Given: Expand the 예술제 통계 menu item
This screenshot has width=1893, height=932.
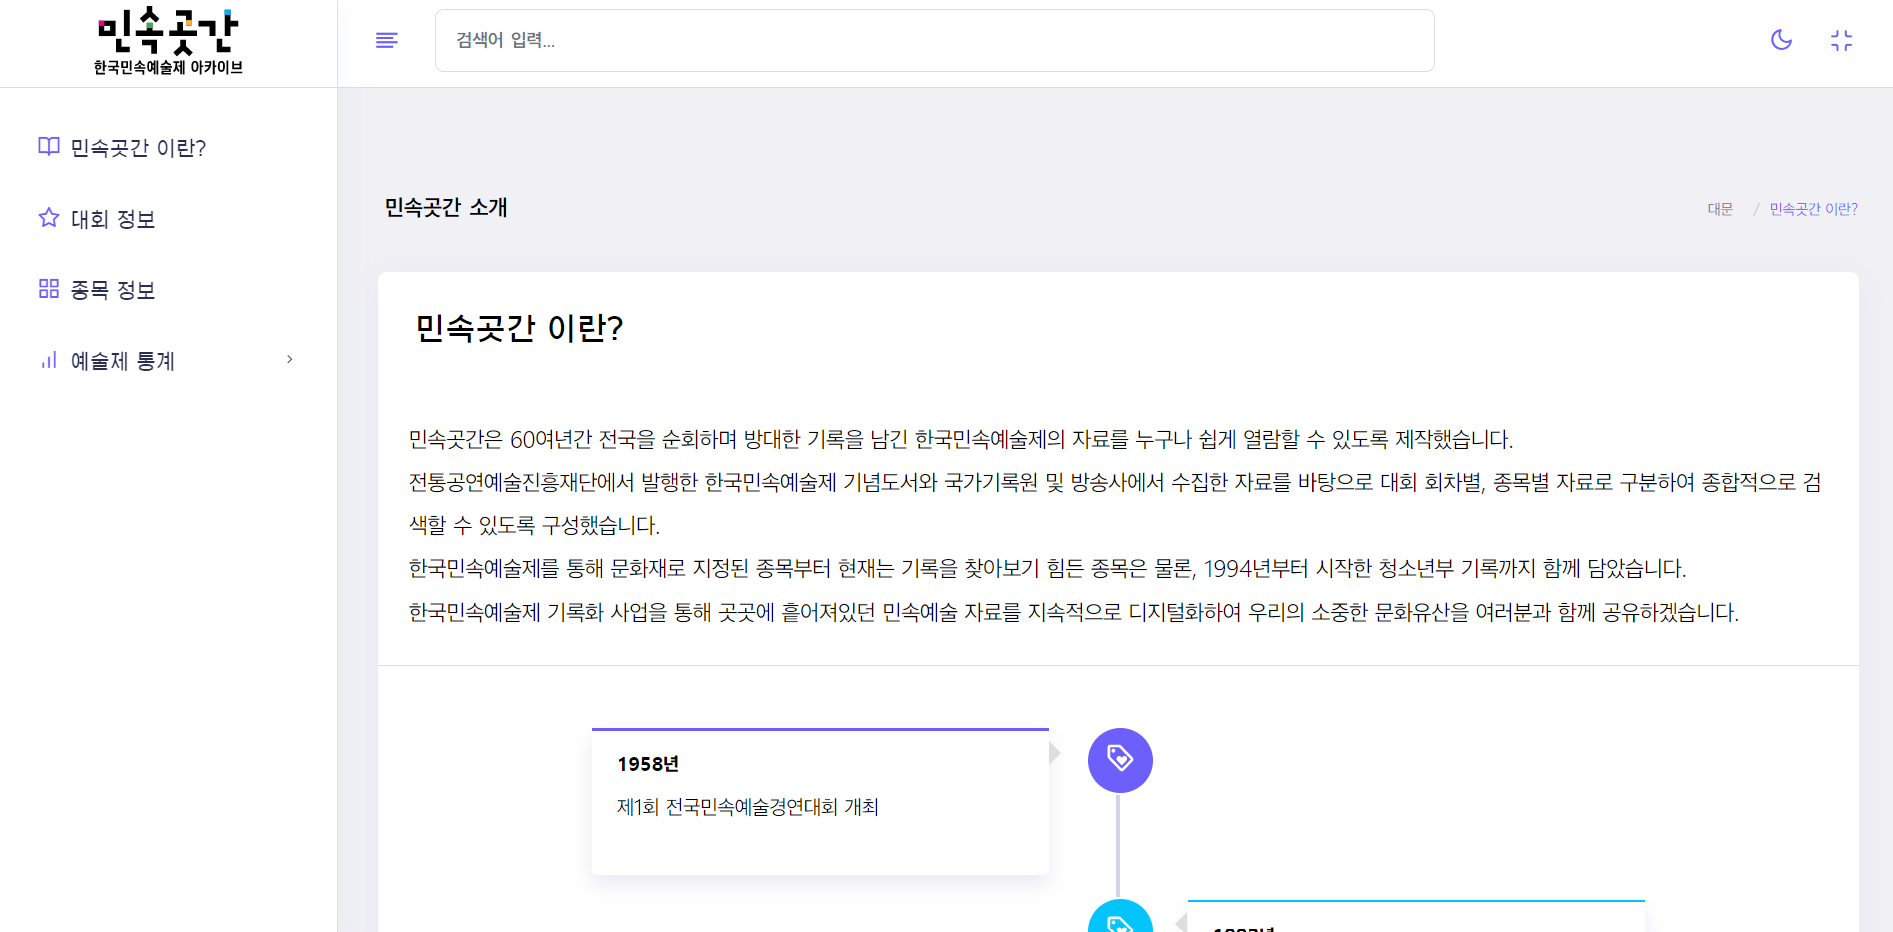Looking at the screenshot, I should [123, 361].
